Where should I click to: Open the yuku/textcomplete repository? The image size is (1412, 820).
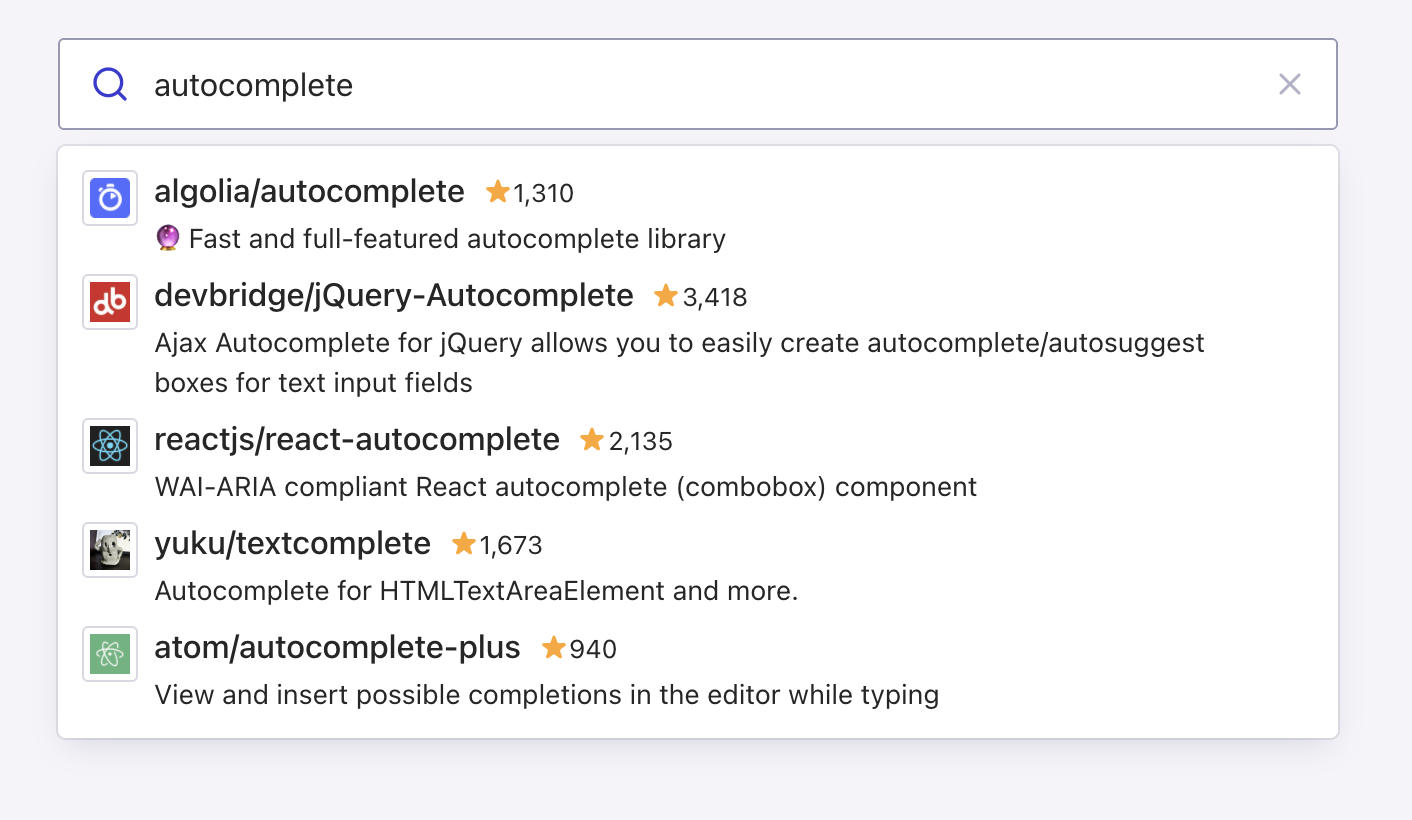coord(292,543)
